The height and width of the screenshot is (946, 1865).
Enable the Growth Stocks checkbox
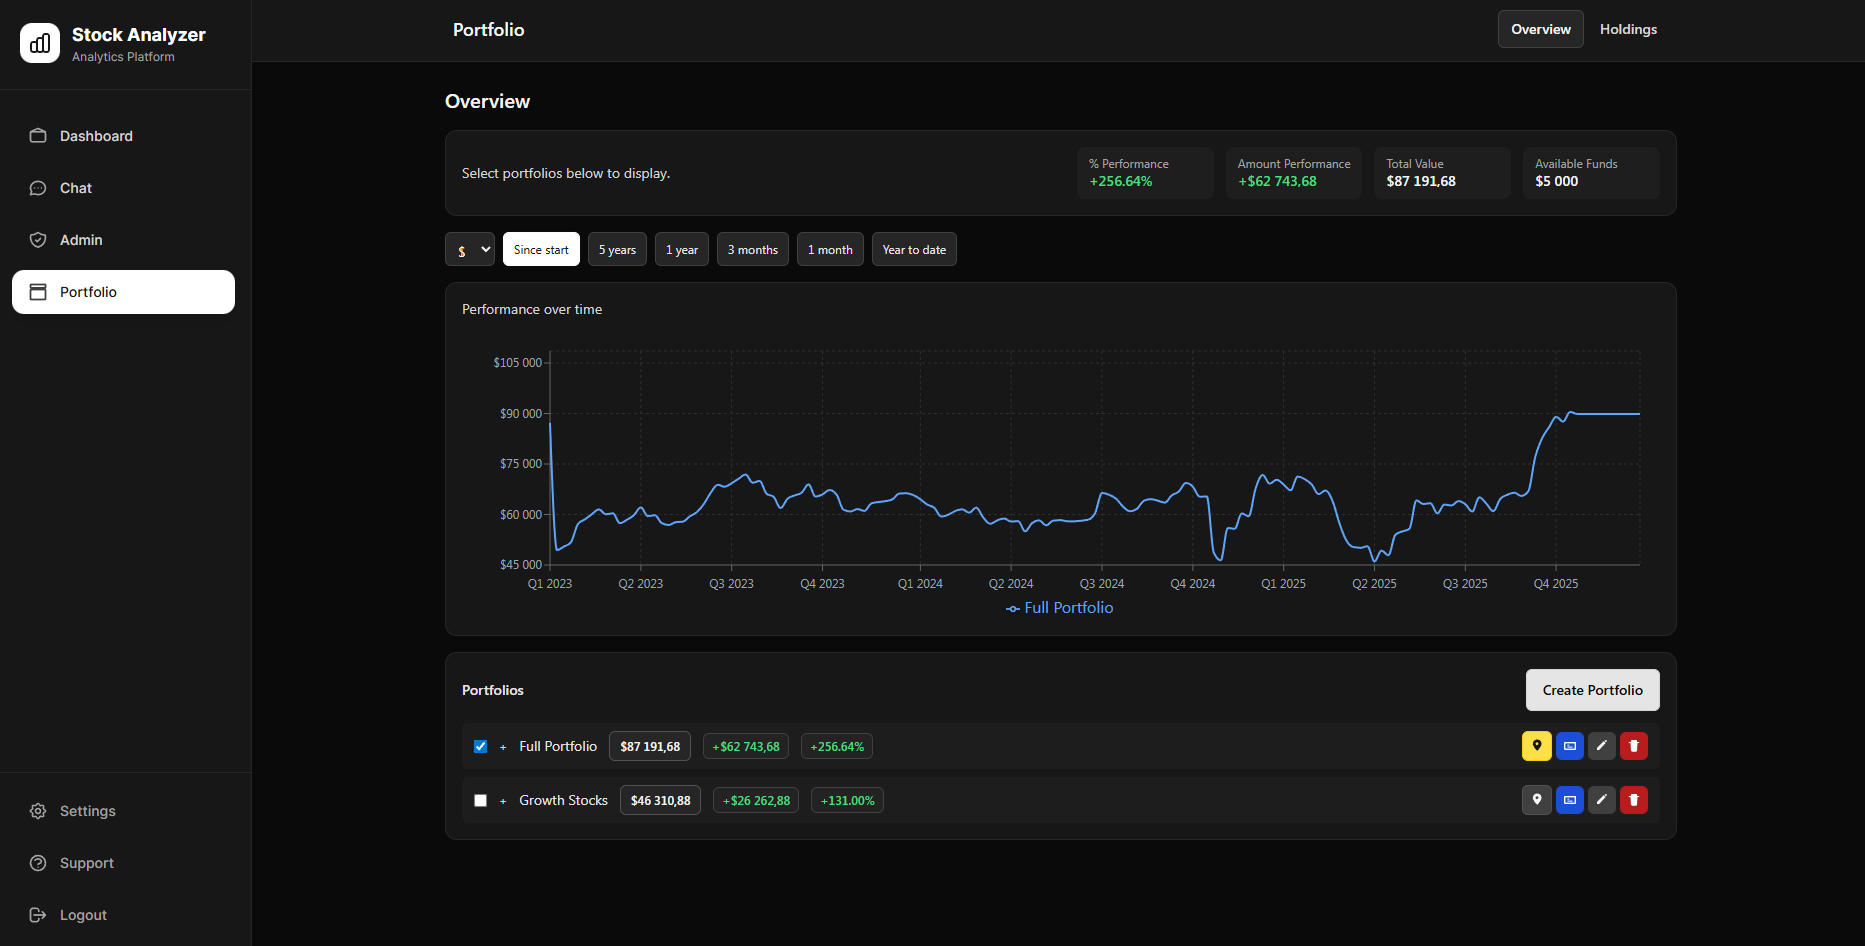coord(480,800)
